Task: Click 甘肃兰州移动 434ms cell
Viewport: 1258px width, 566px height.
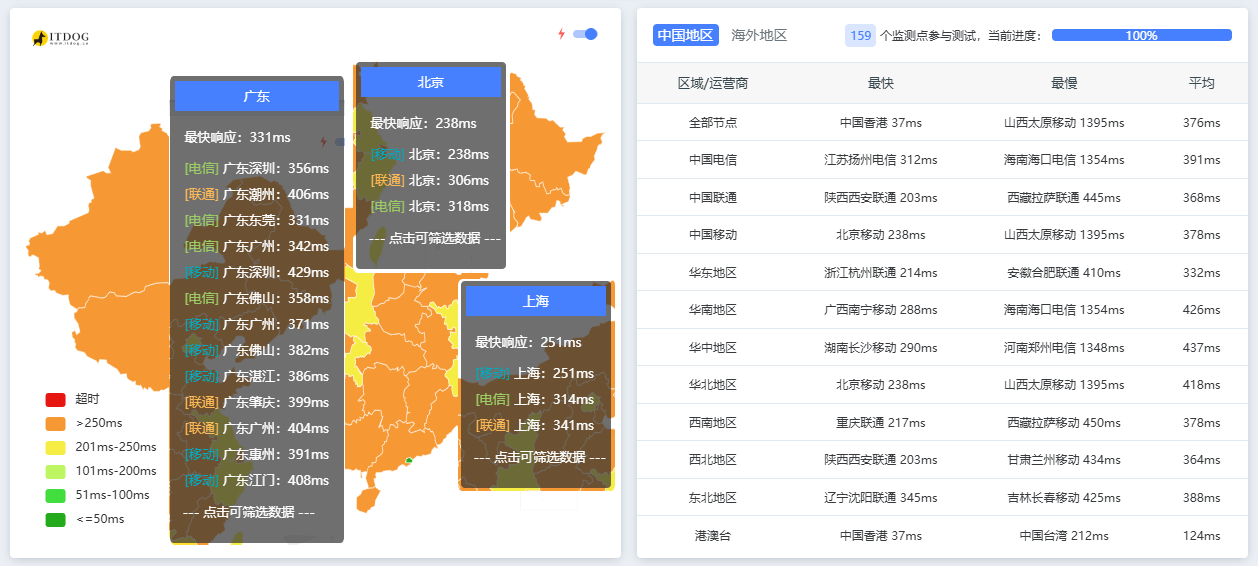Action: tap(1064, 460)
